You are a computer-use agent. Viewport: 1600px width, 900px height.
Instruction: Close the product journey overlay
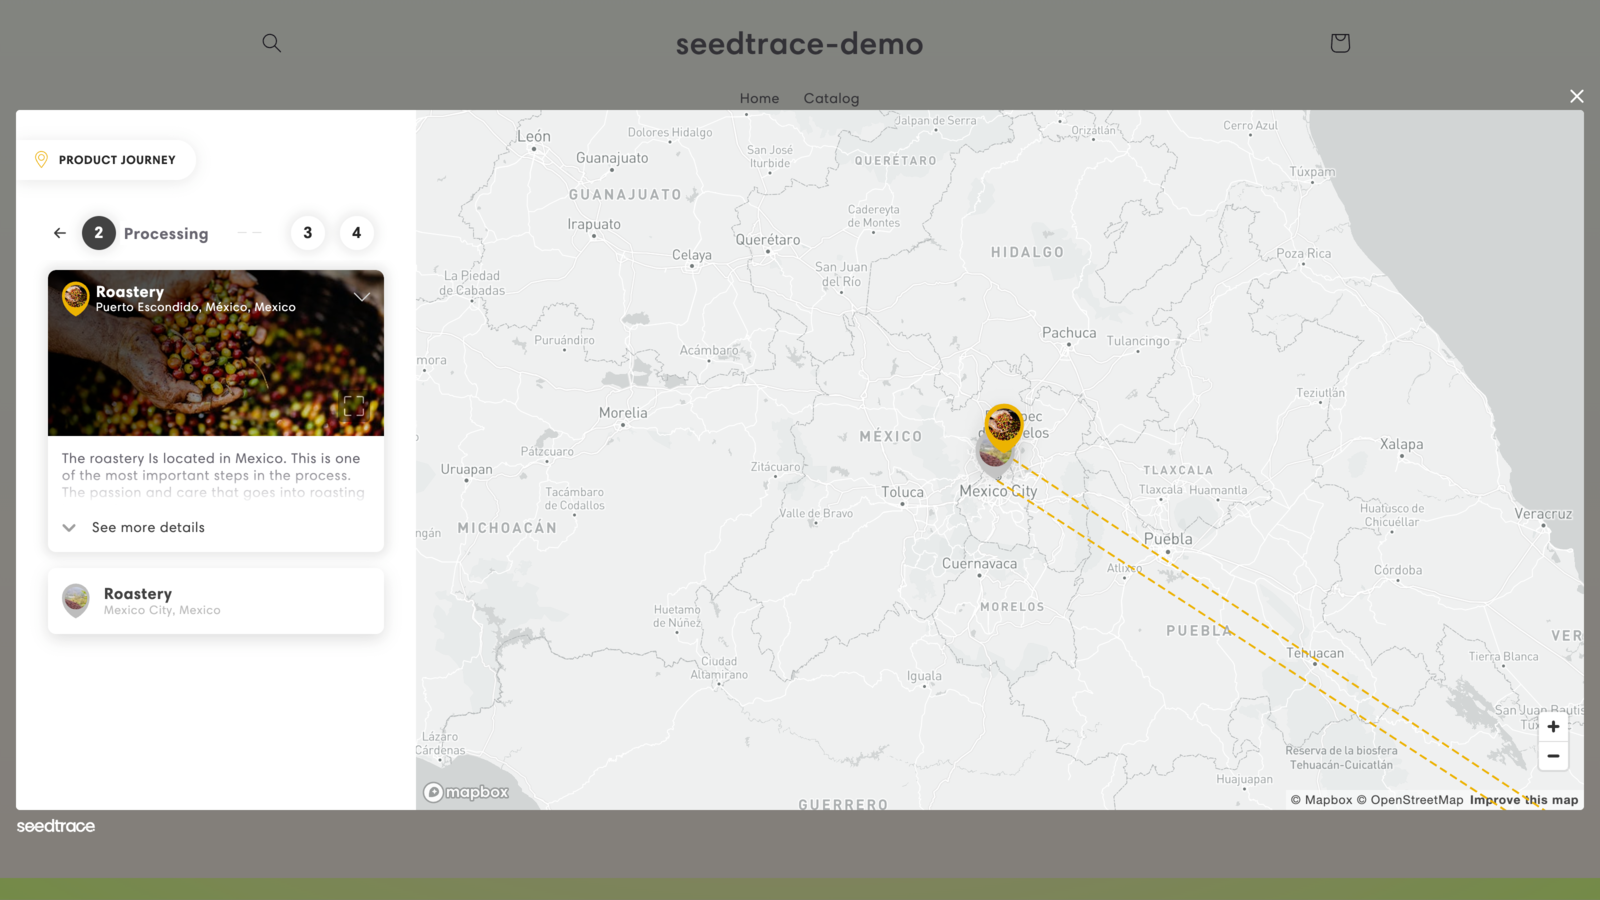(x=1576, y=95)
